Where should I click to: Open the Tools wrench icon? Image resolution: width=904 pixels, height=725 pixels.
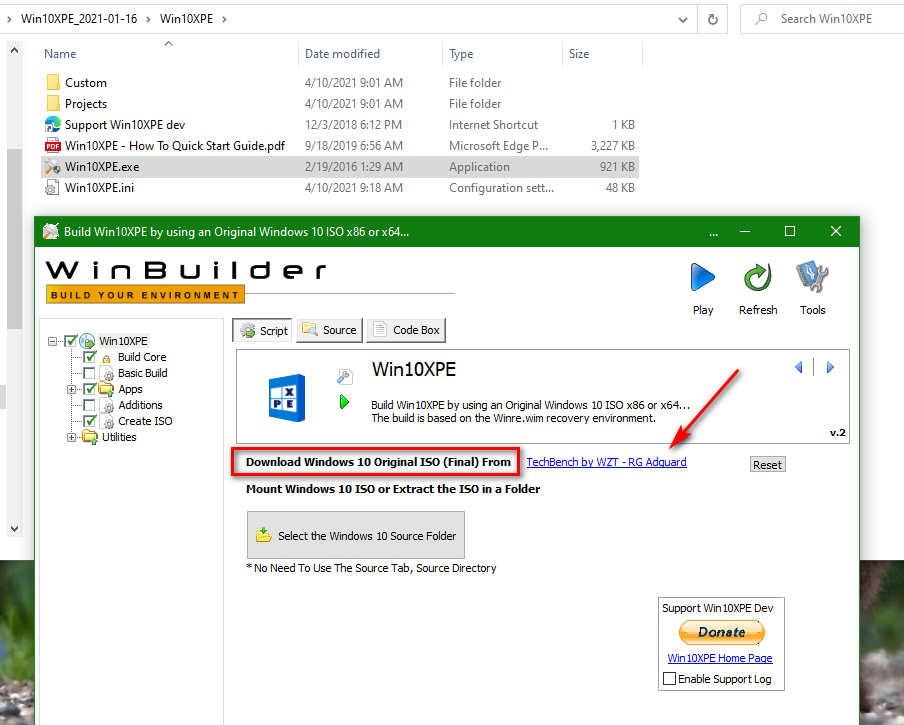tap(812, 277)
